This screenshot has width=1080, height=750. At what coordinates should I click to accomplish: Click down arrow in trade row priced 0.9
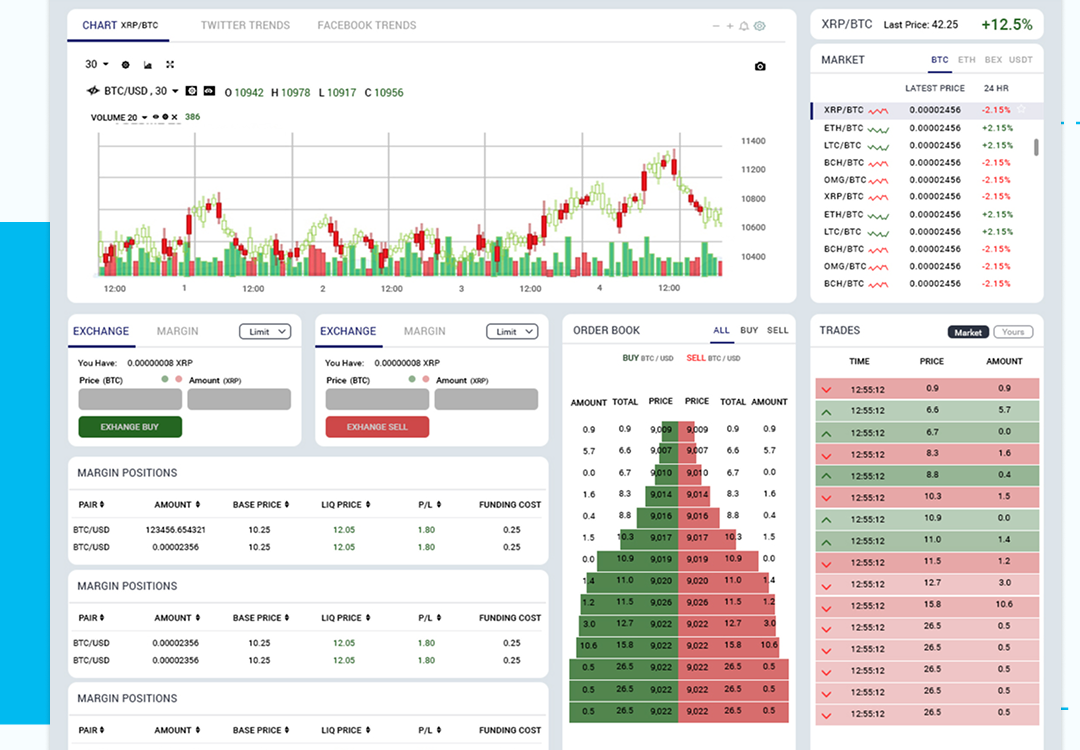[x=827, y=390]
